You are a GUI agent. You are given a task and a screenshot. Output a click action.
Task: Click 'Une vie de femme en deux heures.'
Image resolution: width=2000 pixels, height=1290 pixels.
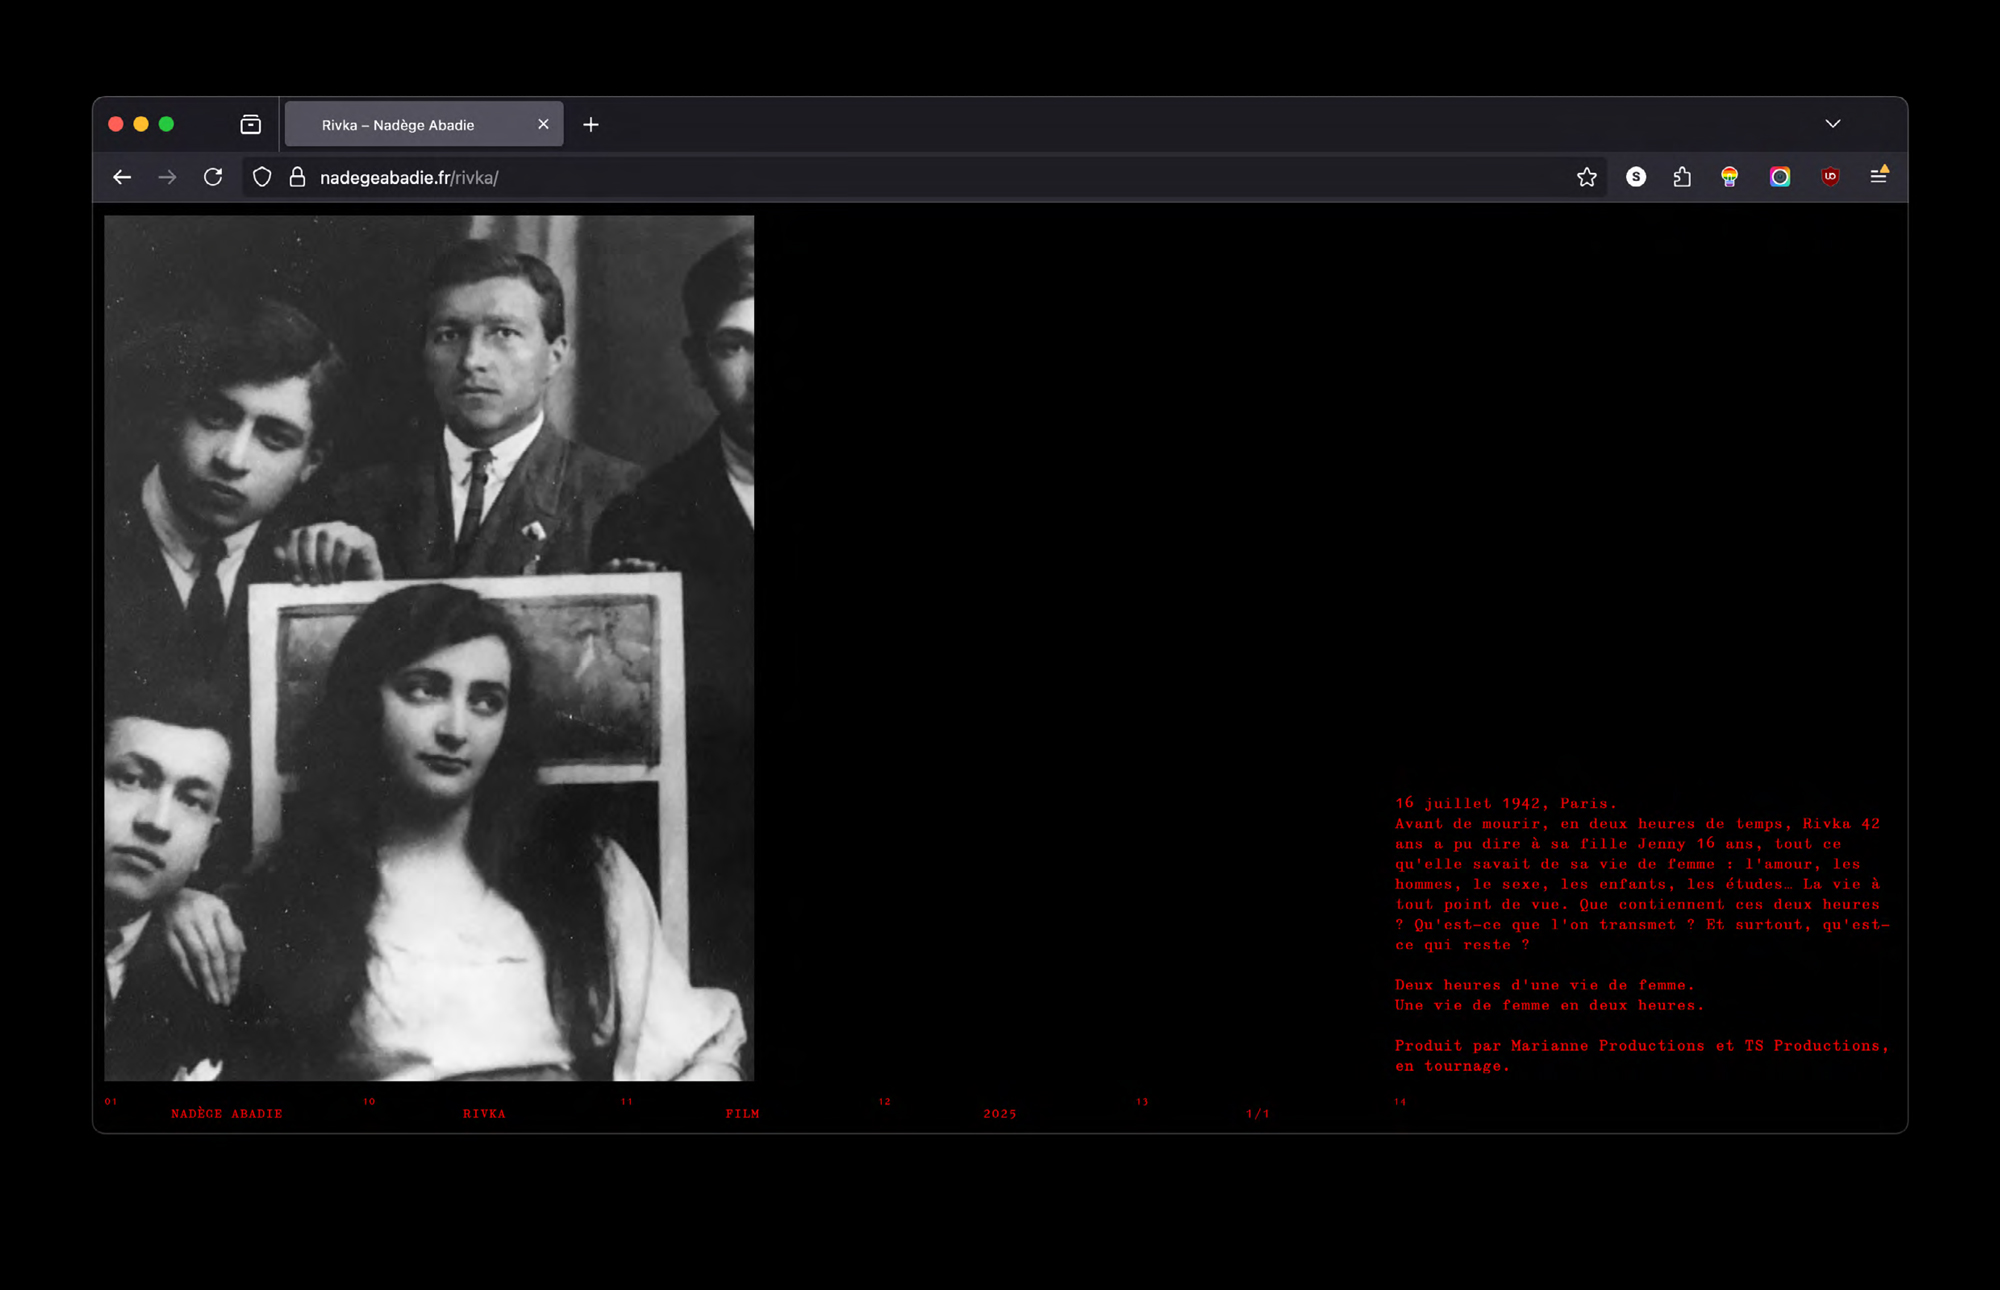[x=1550, y=1005]
